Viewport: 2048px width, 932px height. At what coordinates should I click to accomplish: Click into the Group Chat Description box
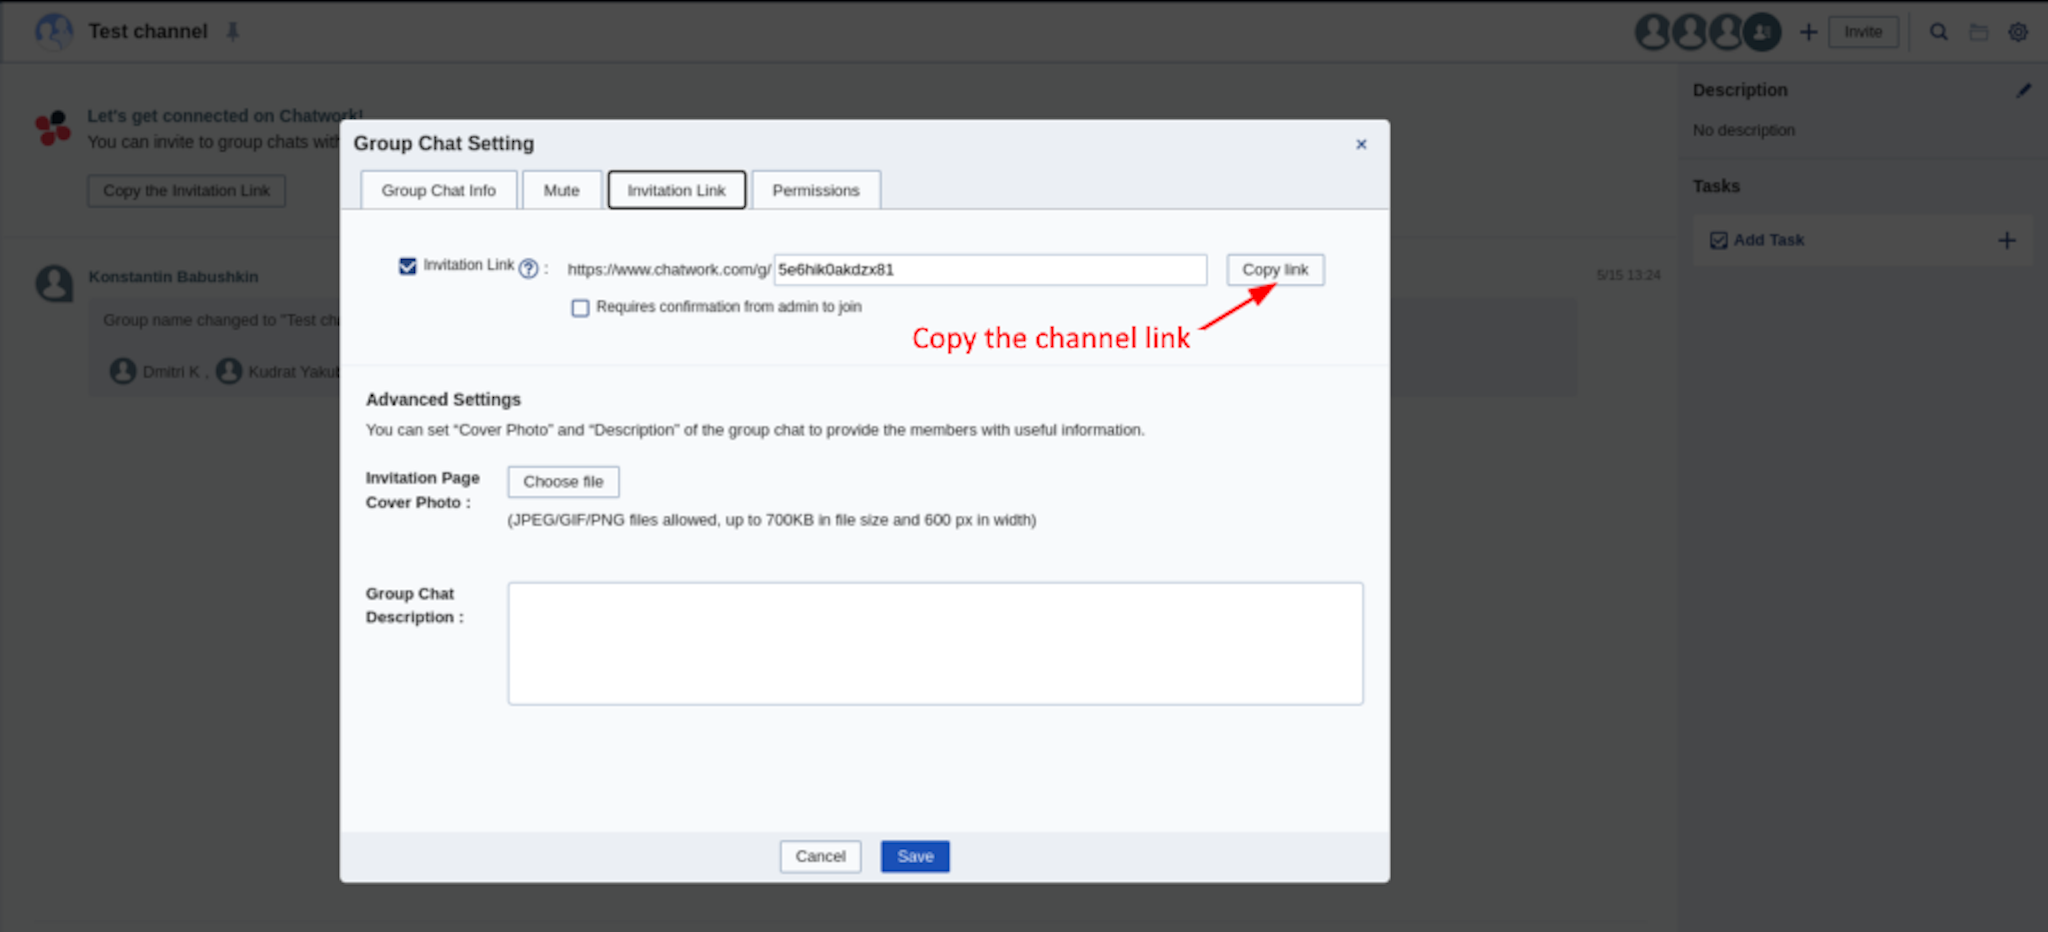click(935, 644)
